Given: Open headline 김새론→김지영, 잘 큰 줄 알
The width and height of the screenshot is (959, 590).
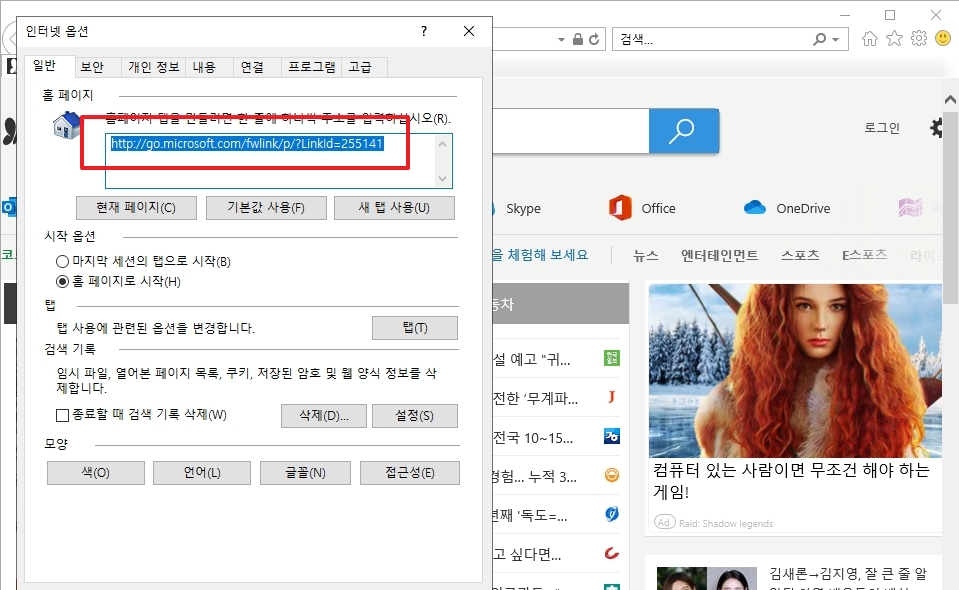Looking at the screenshot, I should tap(848, 573).
